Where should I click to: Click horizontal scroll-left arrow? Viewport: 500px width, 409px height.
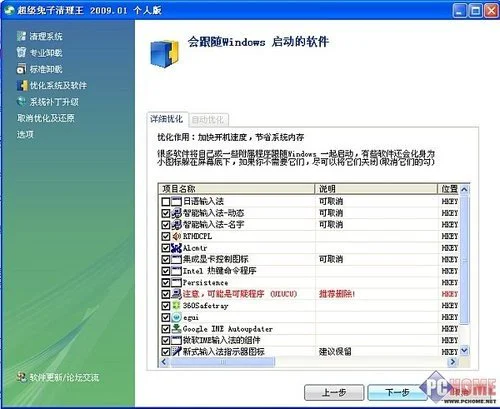pos(164,362)
